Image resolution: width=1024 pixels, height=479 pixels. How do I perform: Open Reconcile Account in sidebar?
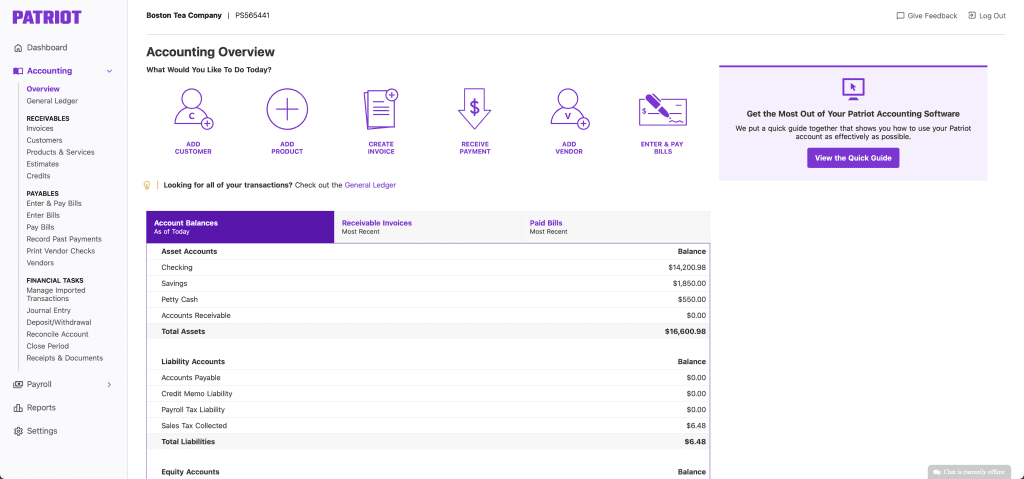[x=57, y=334]
